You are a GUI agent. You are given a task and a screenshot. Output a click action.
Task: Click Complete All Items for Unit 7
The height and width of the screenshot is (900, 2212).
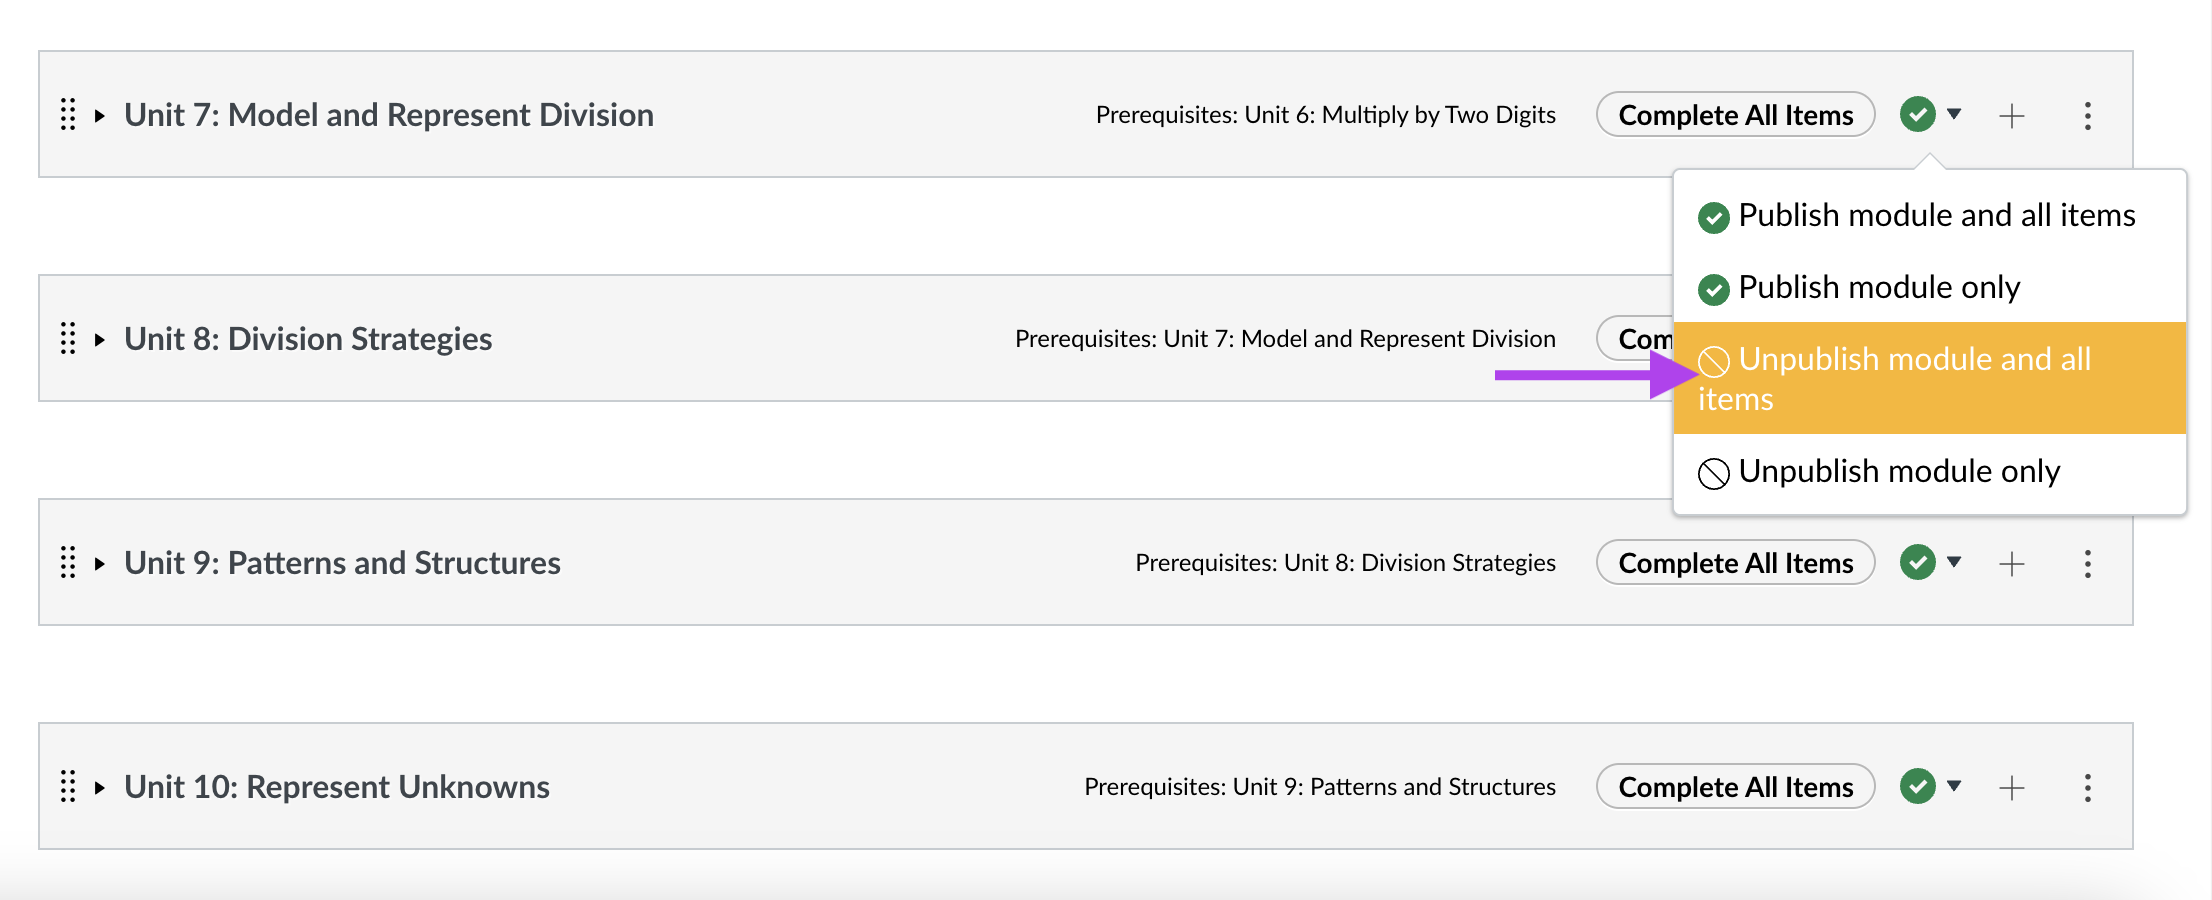(x=1735, y=115)
